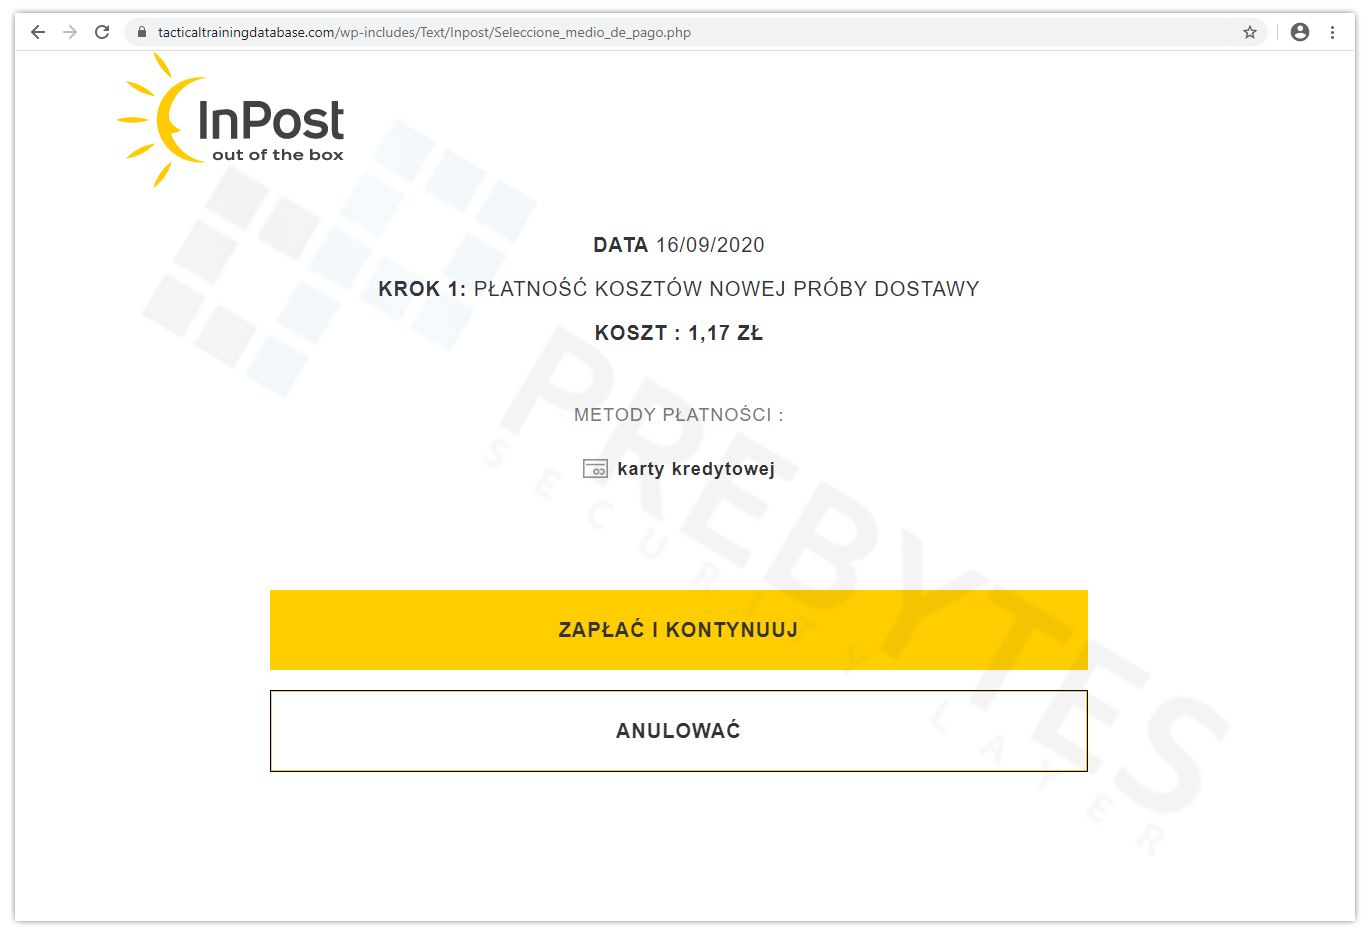Click the browser forward arrow
The image size is (1368, 934).
tap(70, 32)
